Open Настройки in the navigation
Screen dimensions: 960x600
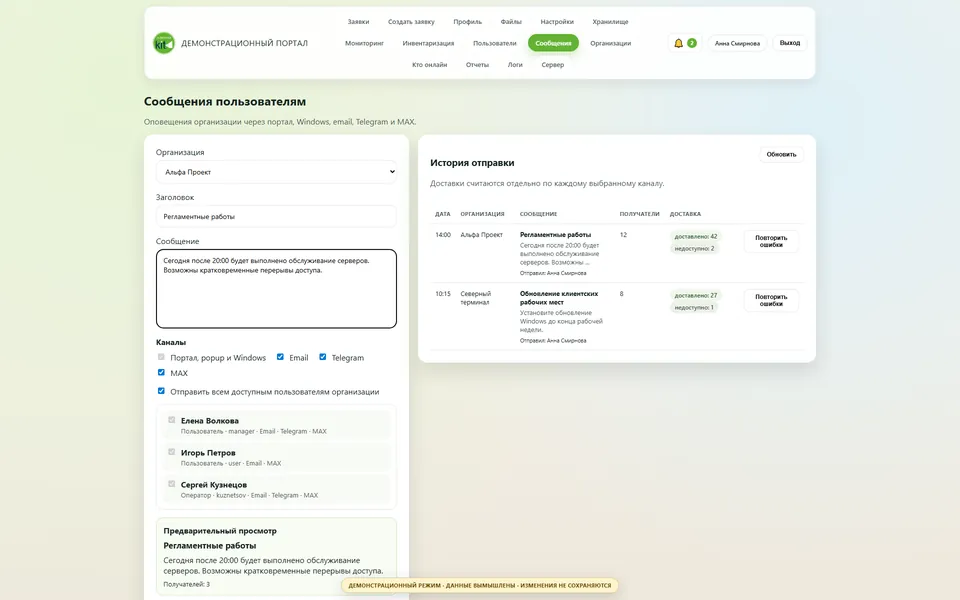tap(557, 21)
